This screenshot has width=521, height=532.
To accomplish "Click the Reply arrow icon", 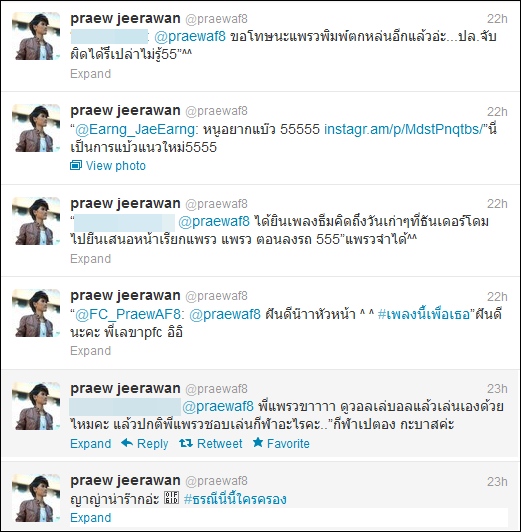I will tap(127, 443).
